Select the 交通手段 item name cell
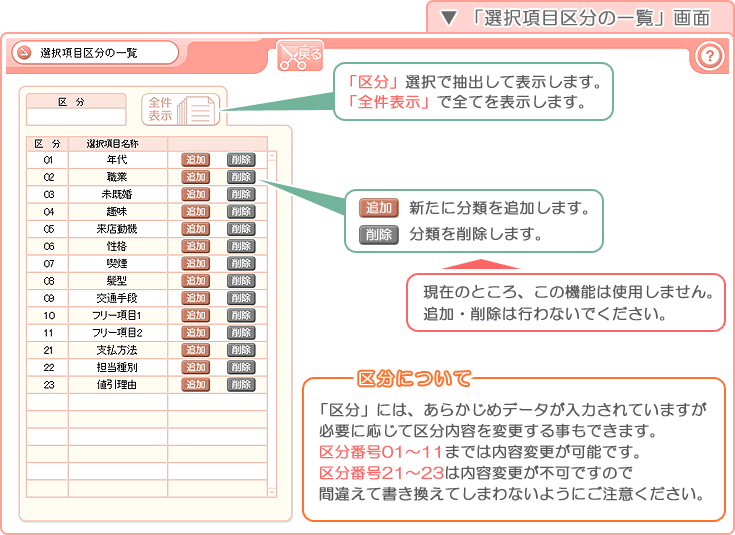This screenshot has height=535, width=735. 117,298
